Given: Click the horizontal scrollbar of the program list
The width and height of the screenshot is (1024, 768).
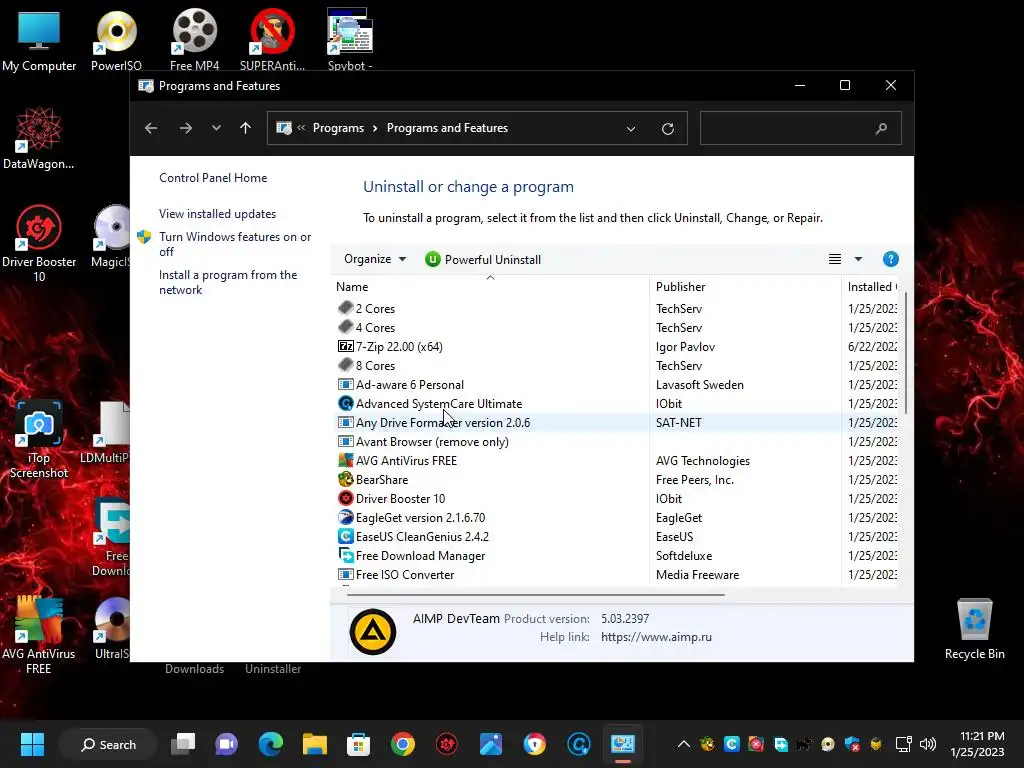Looking at the screenshot, I should tap(536, 595).
